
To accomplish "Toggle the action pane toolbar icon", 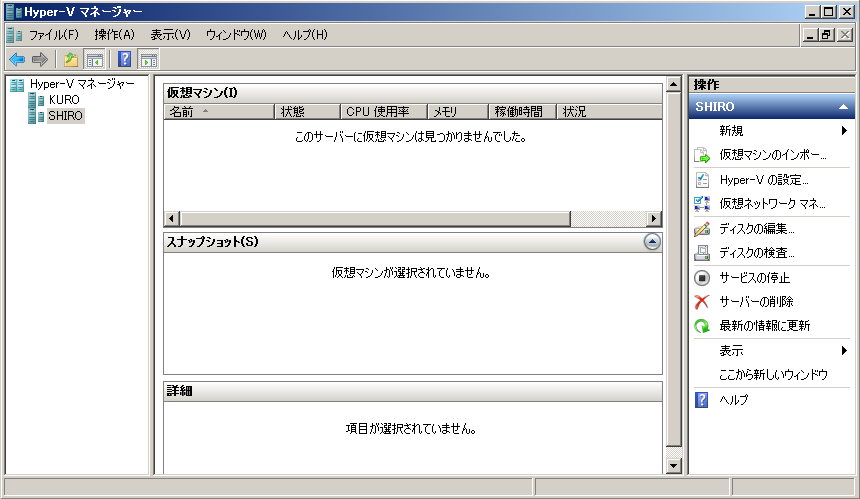I will [148, 59].
